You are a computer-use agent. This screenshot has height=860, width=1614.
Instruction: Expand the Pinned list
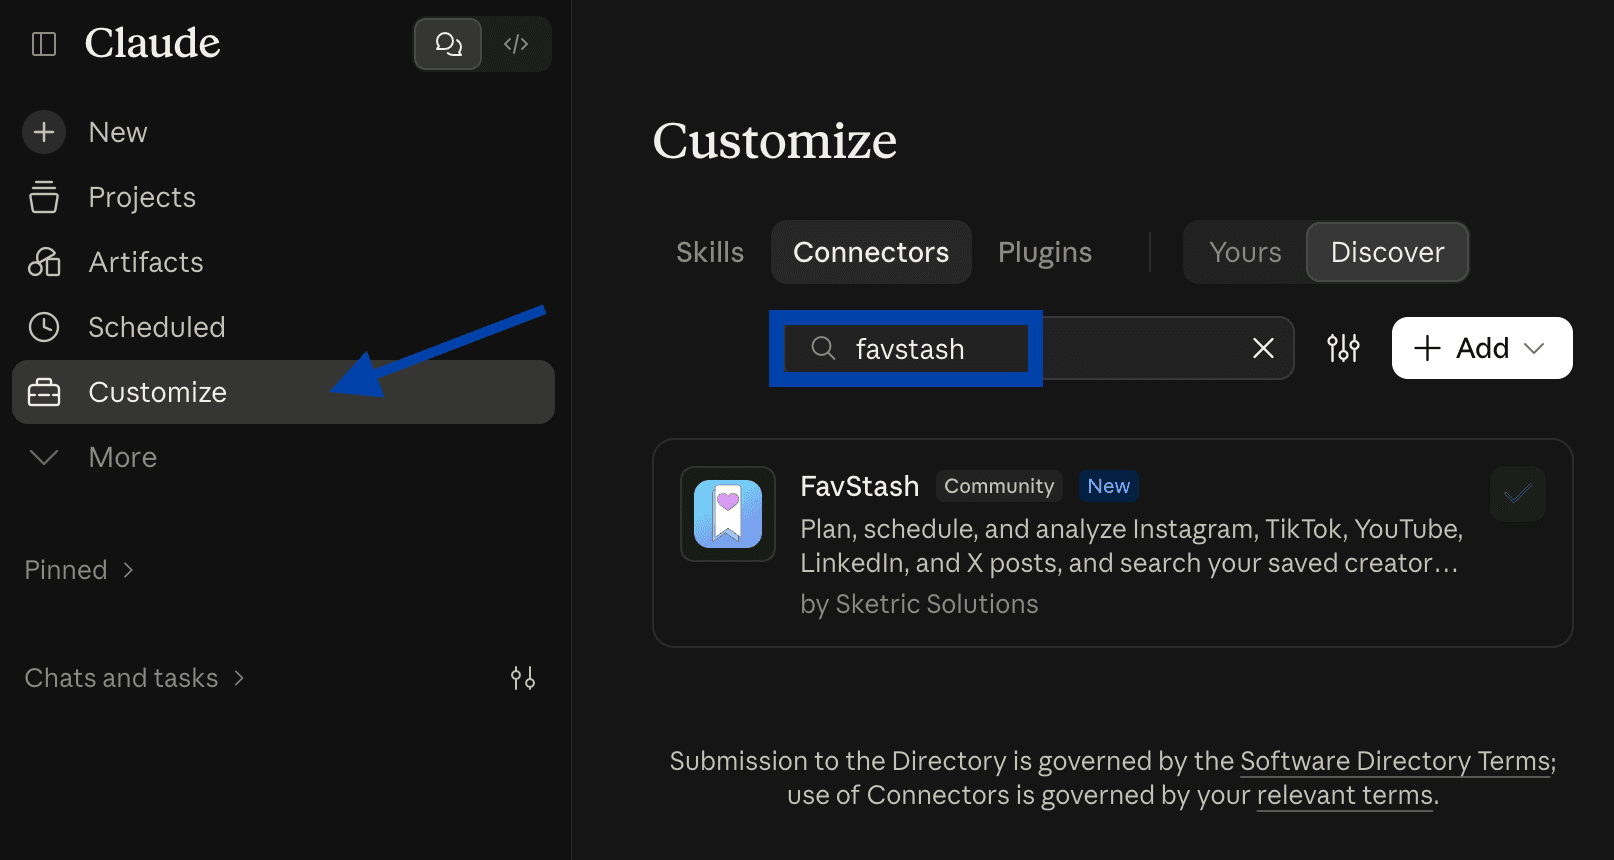coord(79,570)
